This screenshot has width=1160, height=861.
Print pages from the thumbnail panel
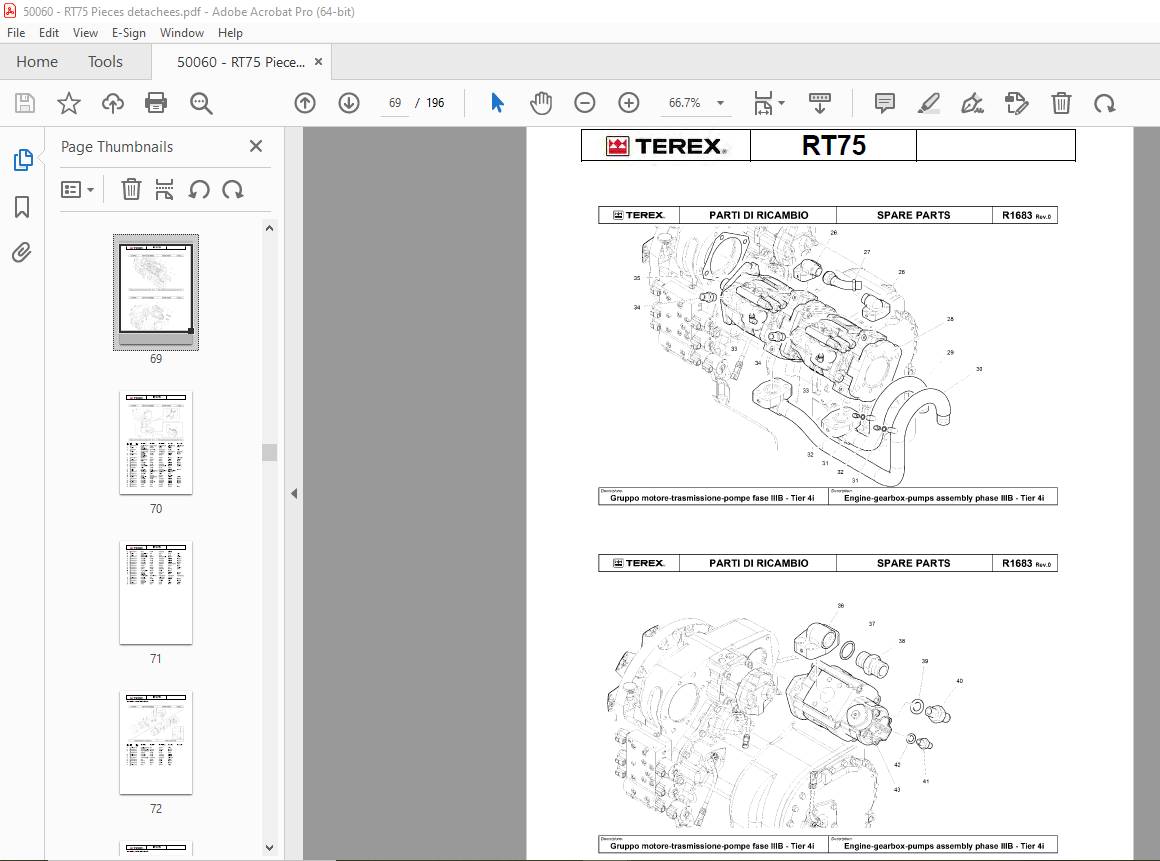pos(164,189)
